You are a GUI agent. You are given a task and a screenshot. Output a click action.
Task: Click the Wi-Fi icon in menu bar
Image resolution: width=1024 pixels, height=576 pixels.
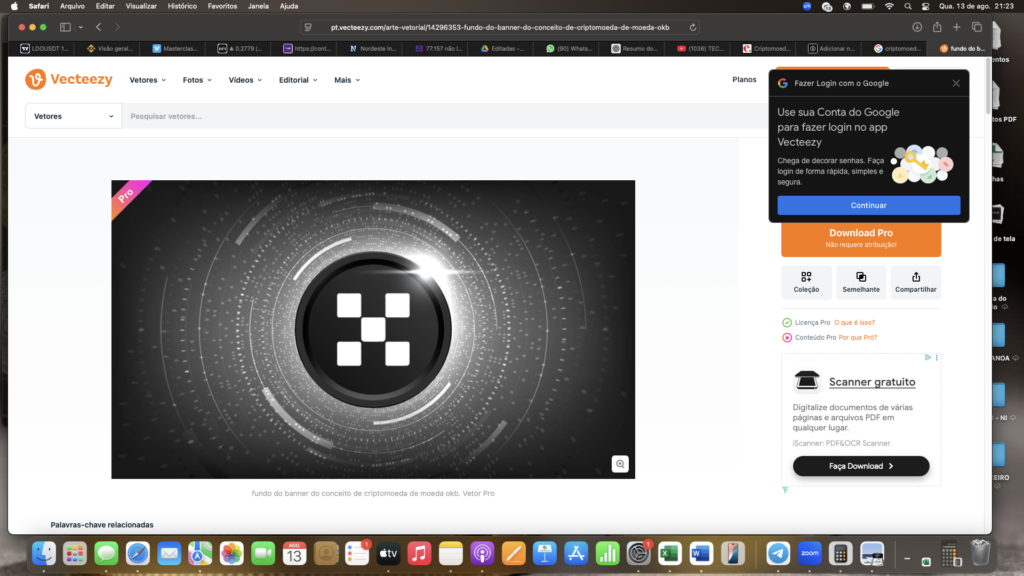[x=889, y=7]
